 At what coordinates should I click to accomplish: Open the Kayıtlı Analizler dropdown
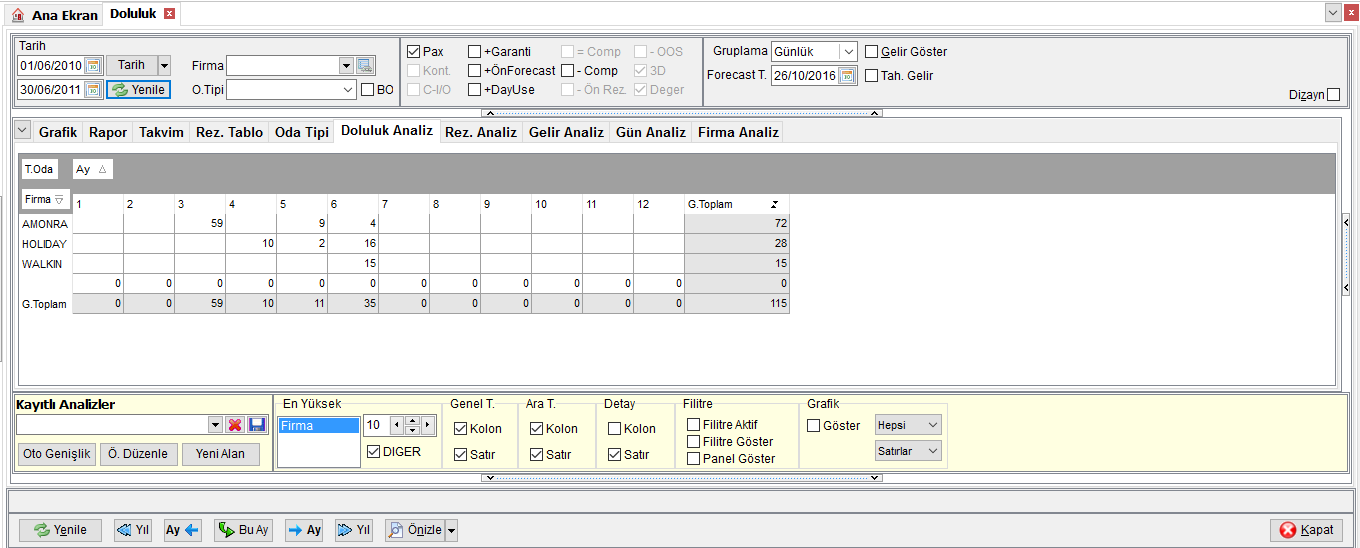click(215, 425)
